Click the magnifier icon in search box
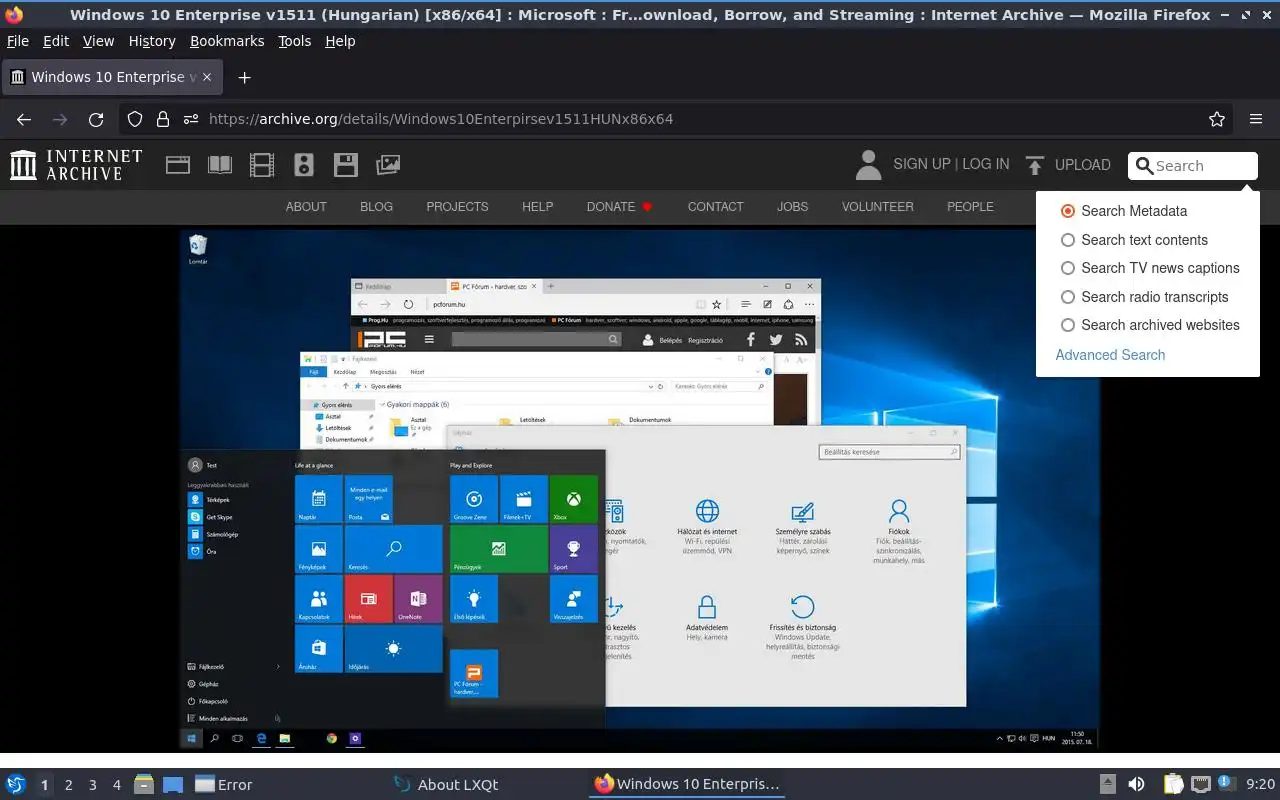The height and width of the screenshot is (800, 1280). coord(1145,166)
